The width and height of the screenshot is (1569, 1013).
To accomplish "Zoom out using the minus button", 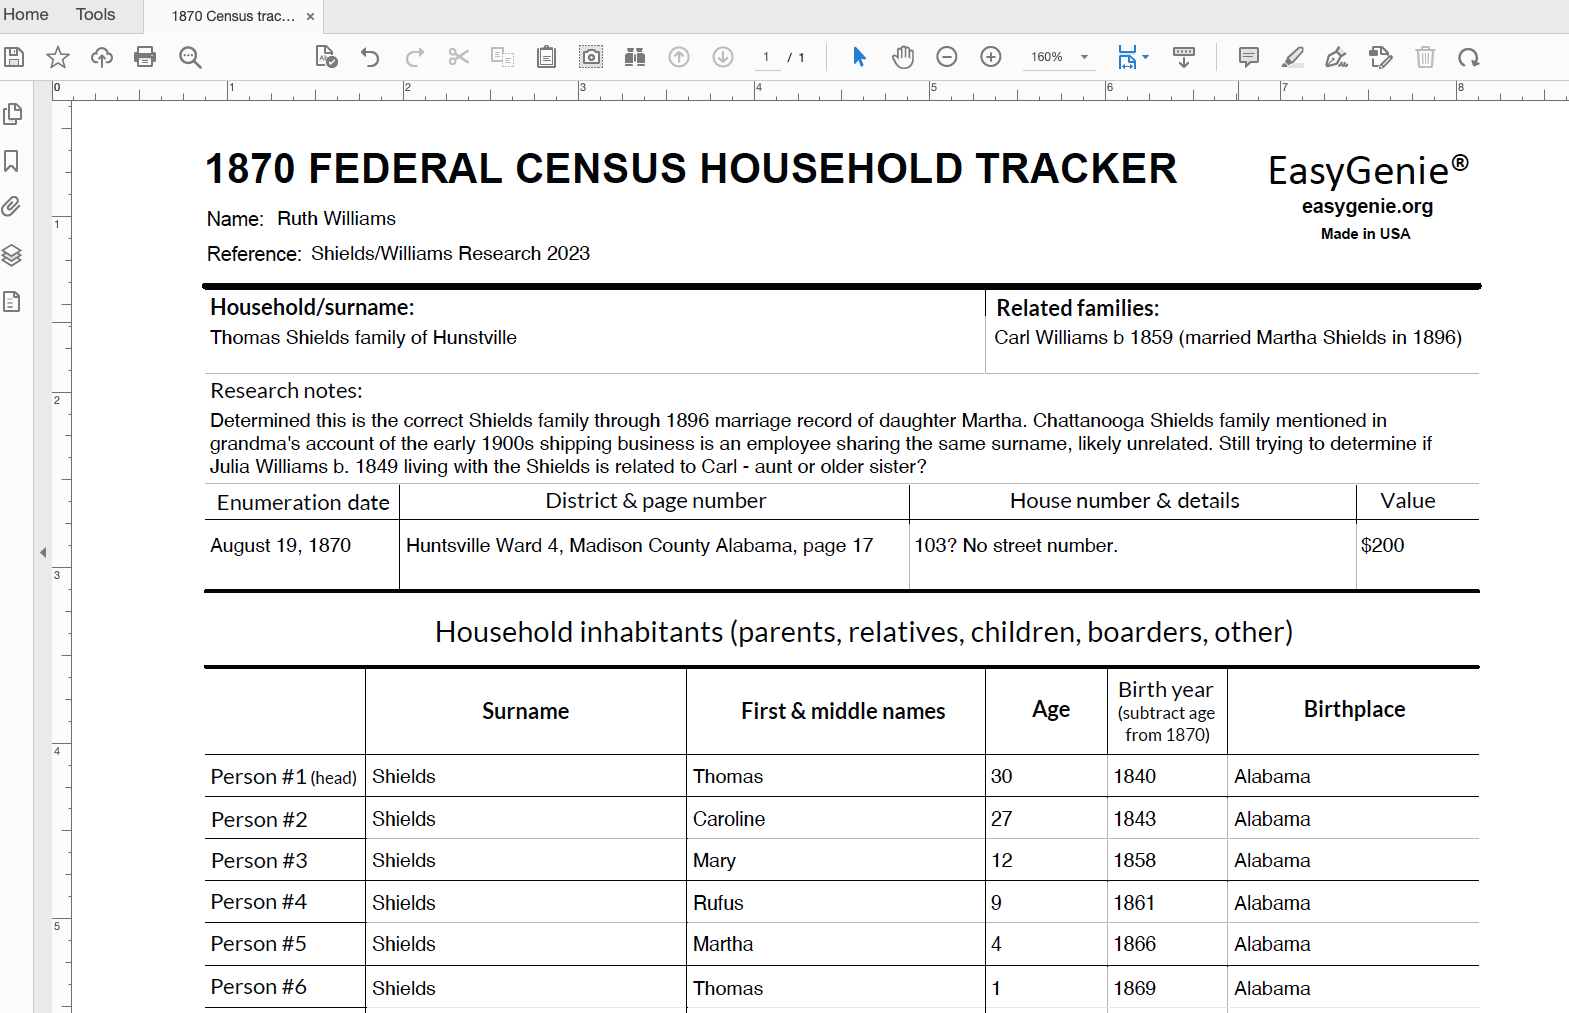I will click(947, 57).
